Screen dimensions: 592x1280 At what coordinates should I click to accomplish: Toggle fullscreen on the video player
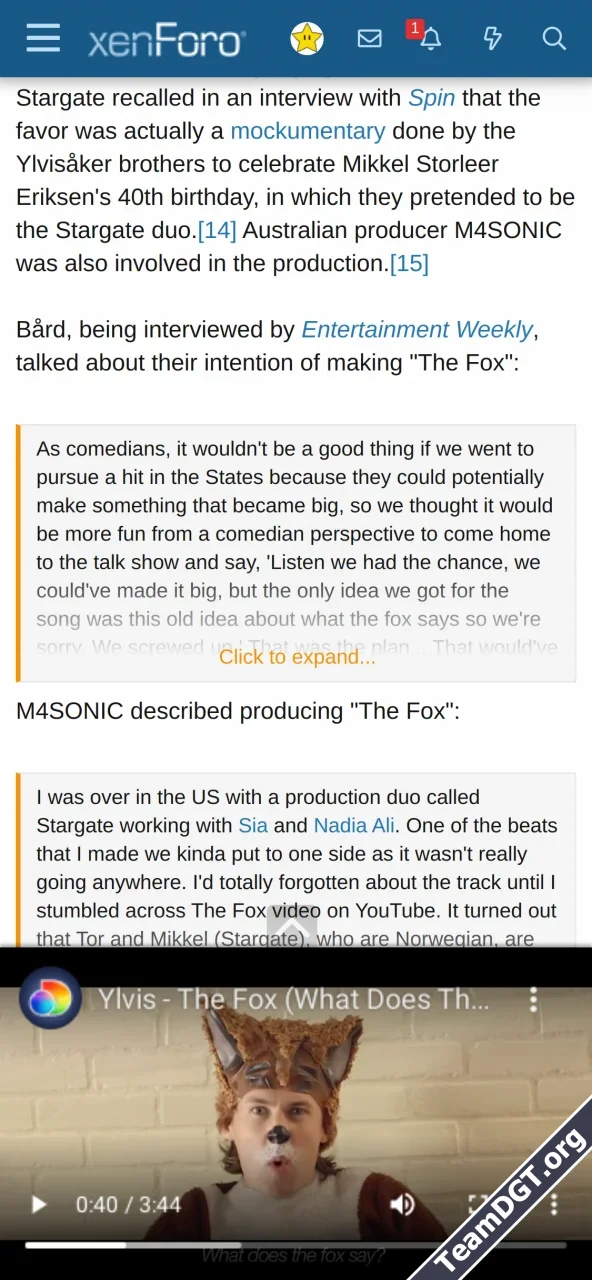pos(480,1204)
